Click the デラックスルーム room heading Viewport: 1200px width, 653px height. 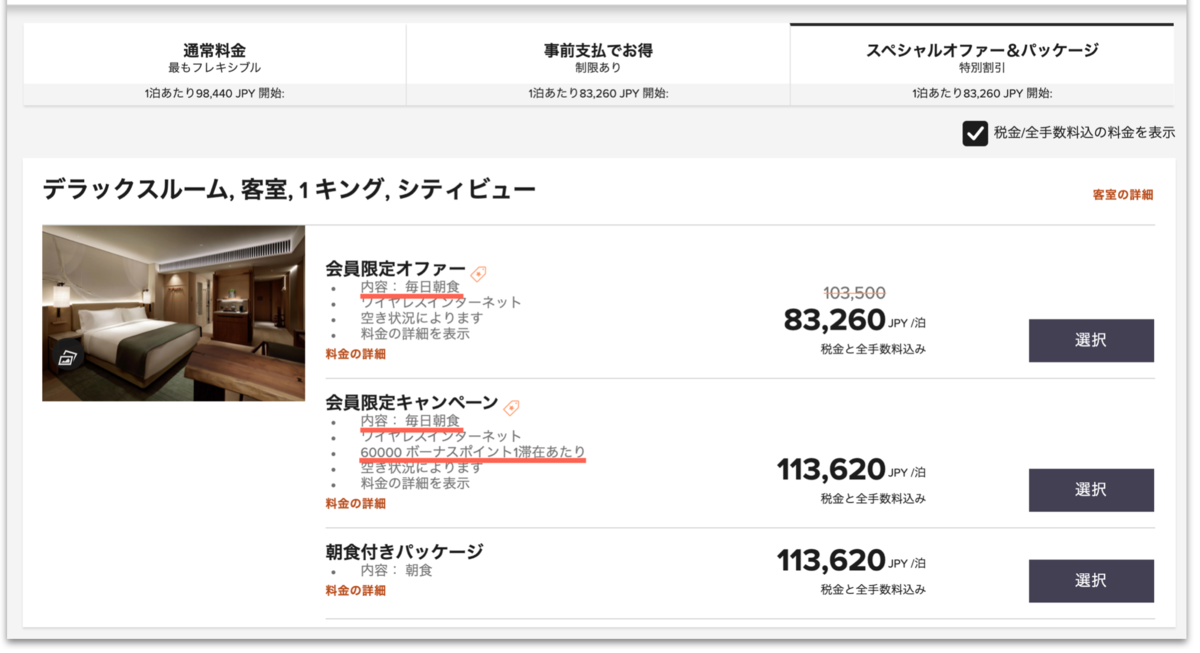tap(290, 189)
